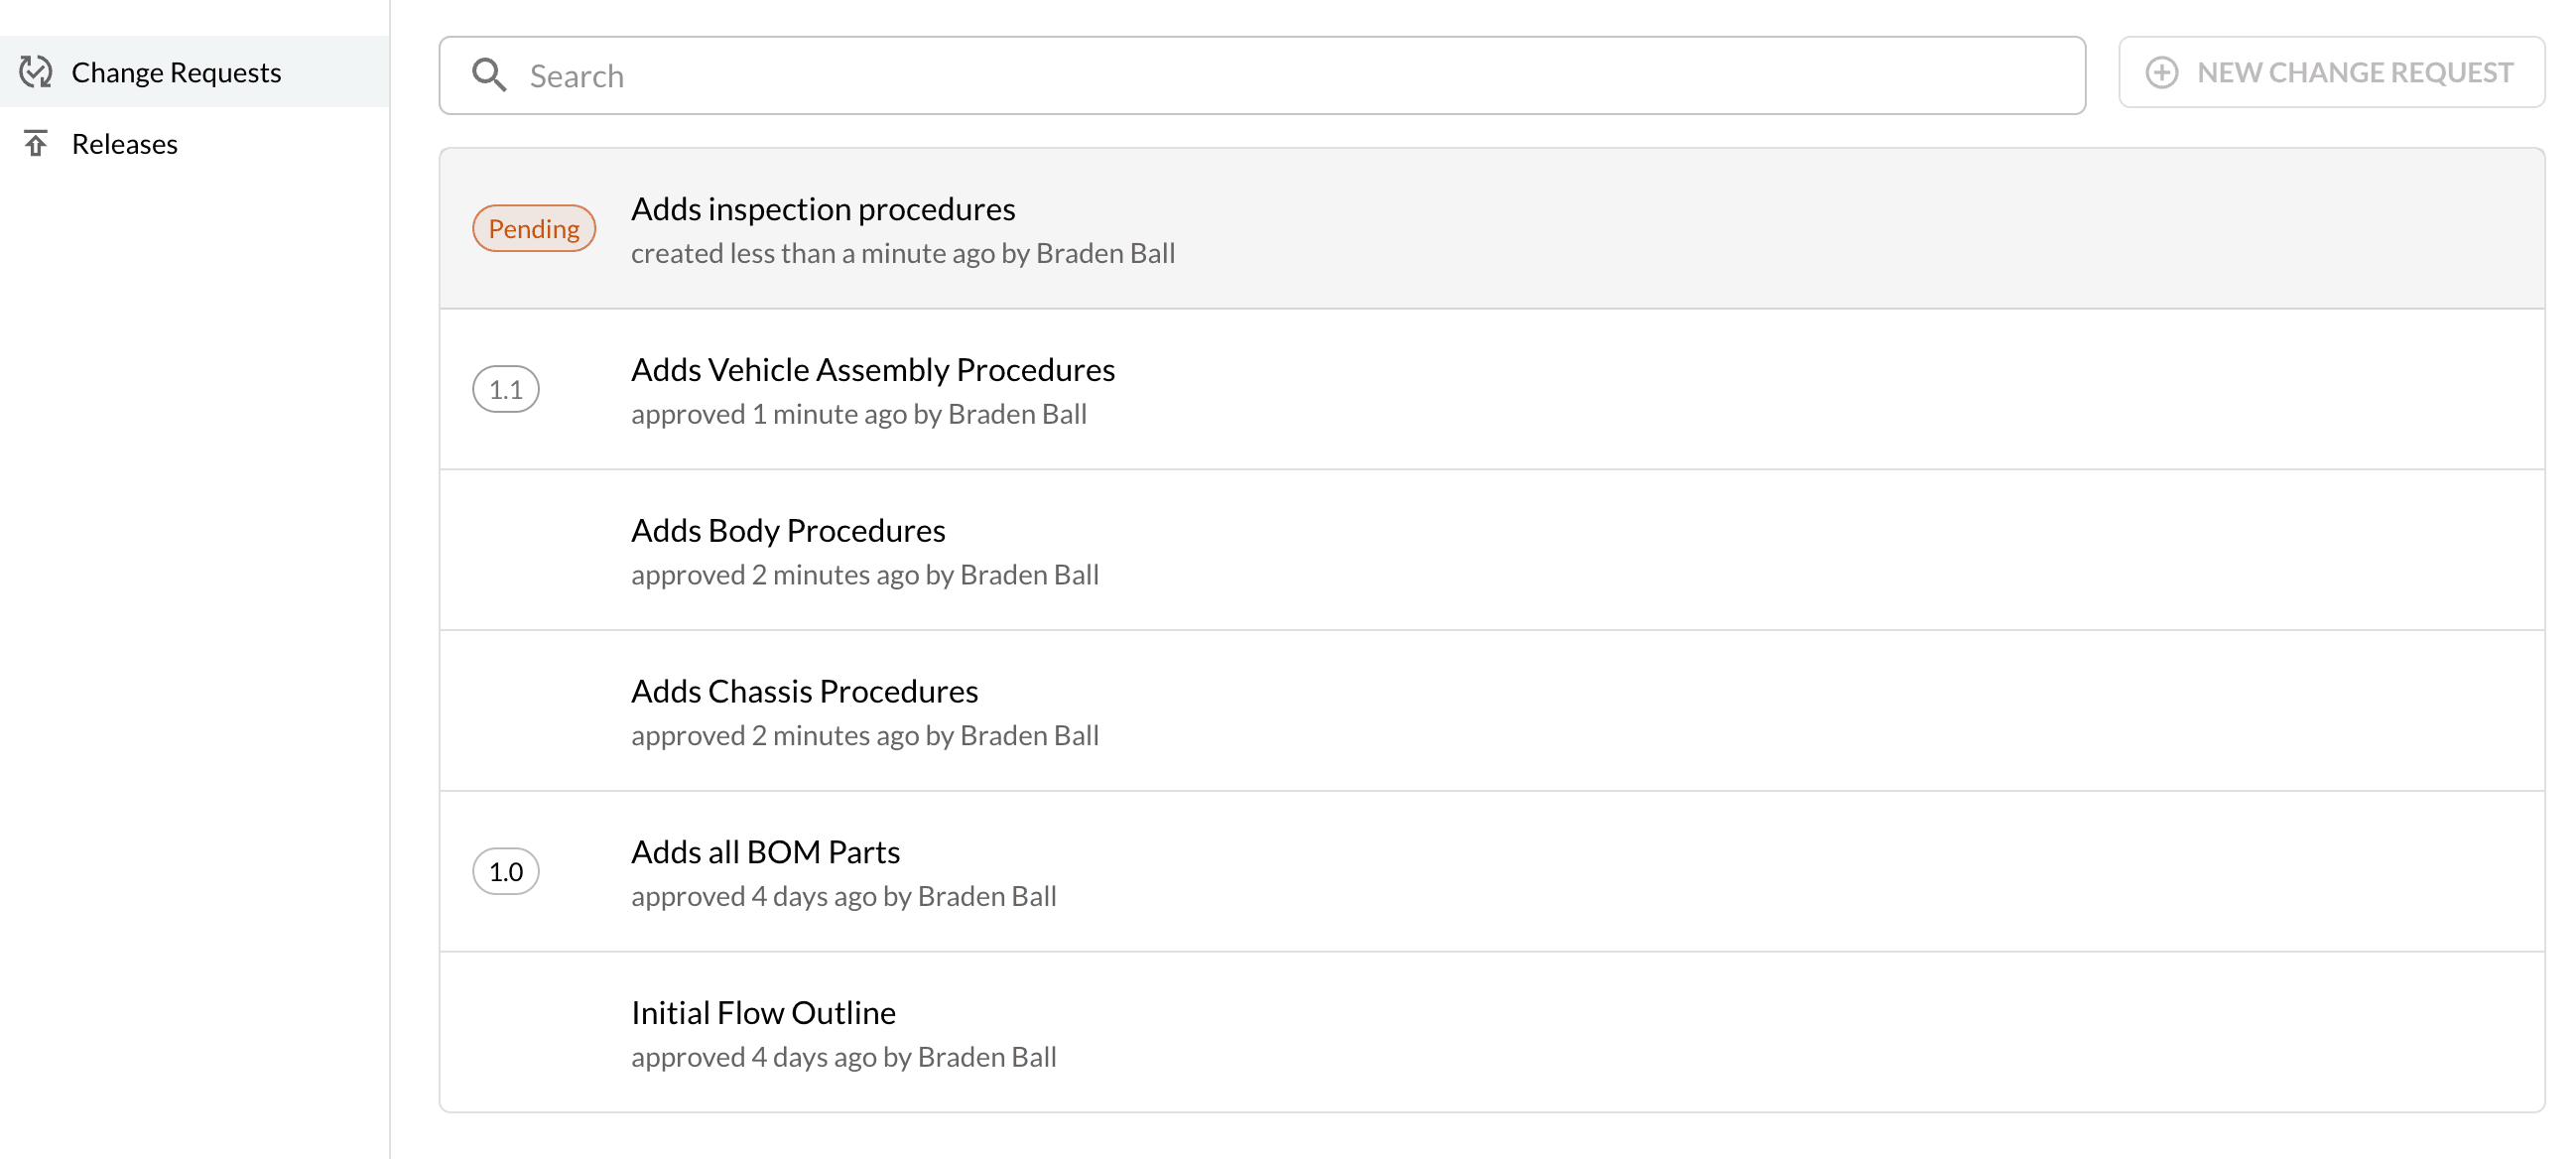This screenshot has width=2576, height=1159.
Task: Click the 1.0 version badge on Adds all BOM Parts
Action: pos(507,871)
